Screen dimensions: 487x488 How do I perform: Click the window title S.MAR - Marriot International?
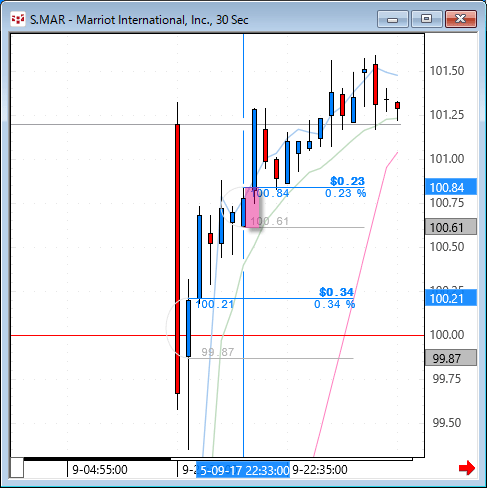[139, 20]
